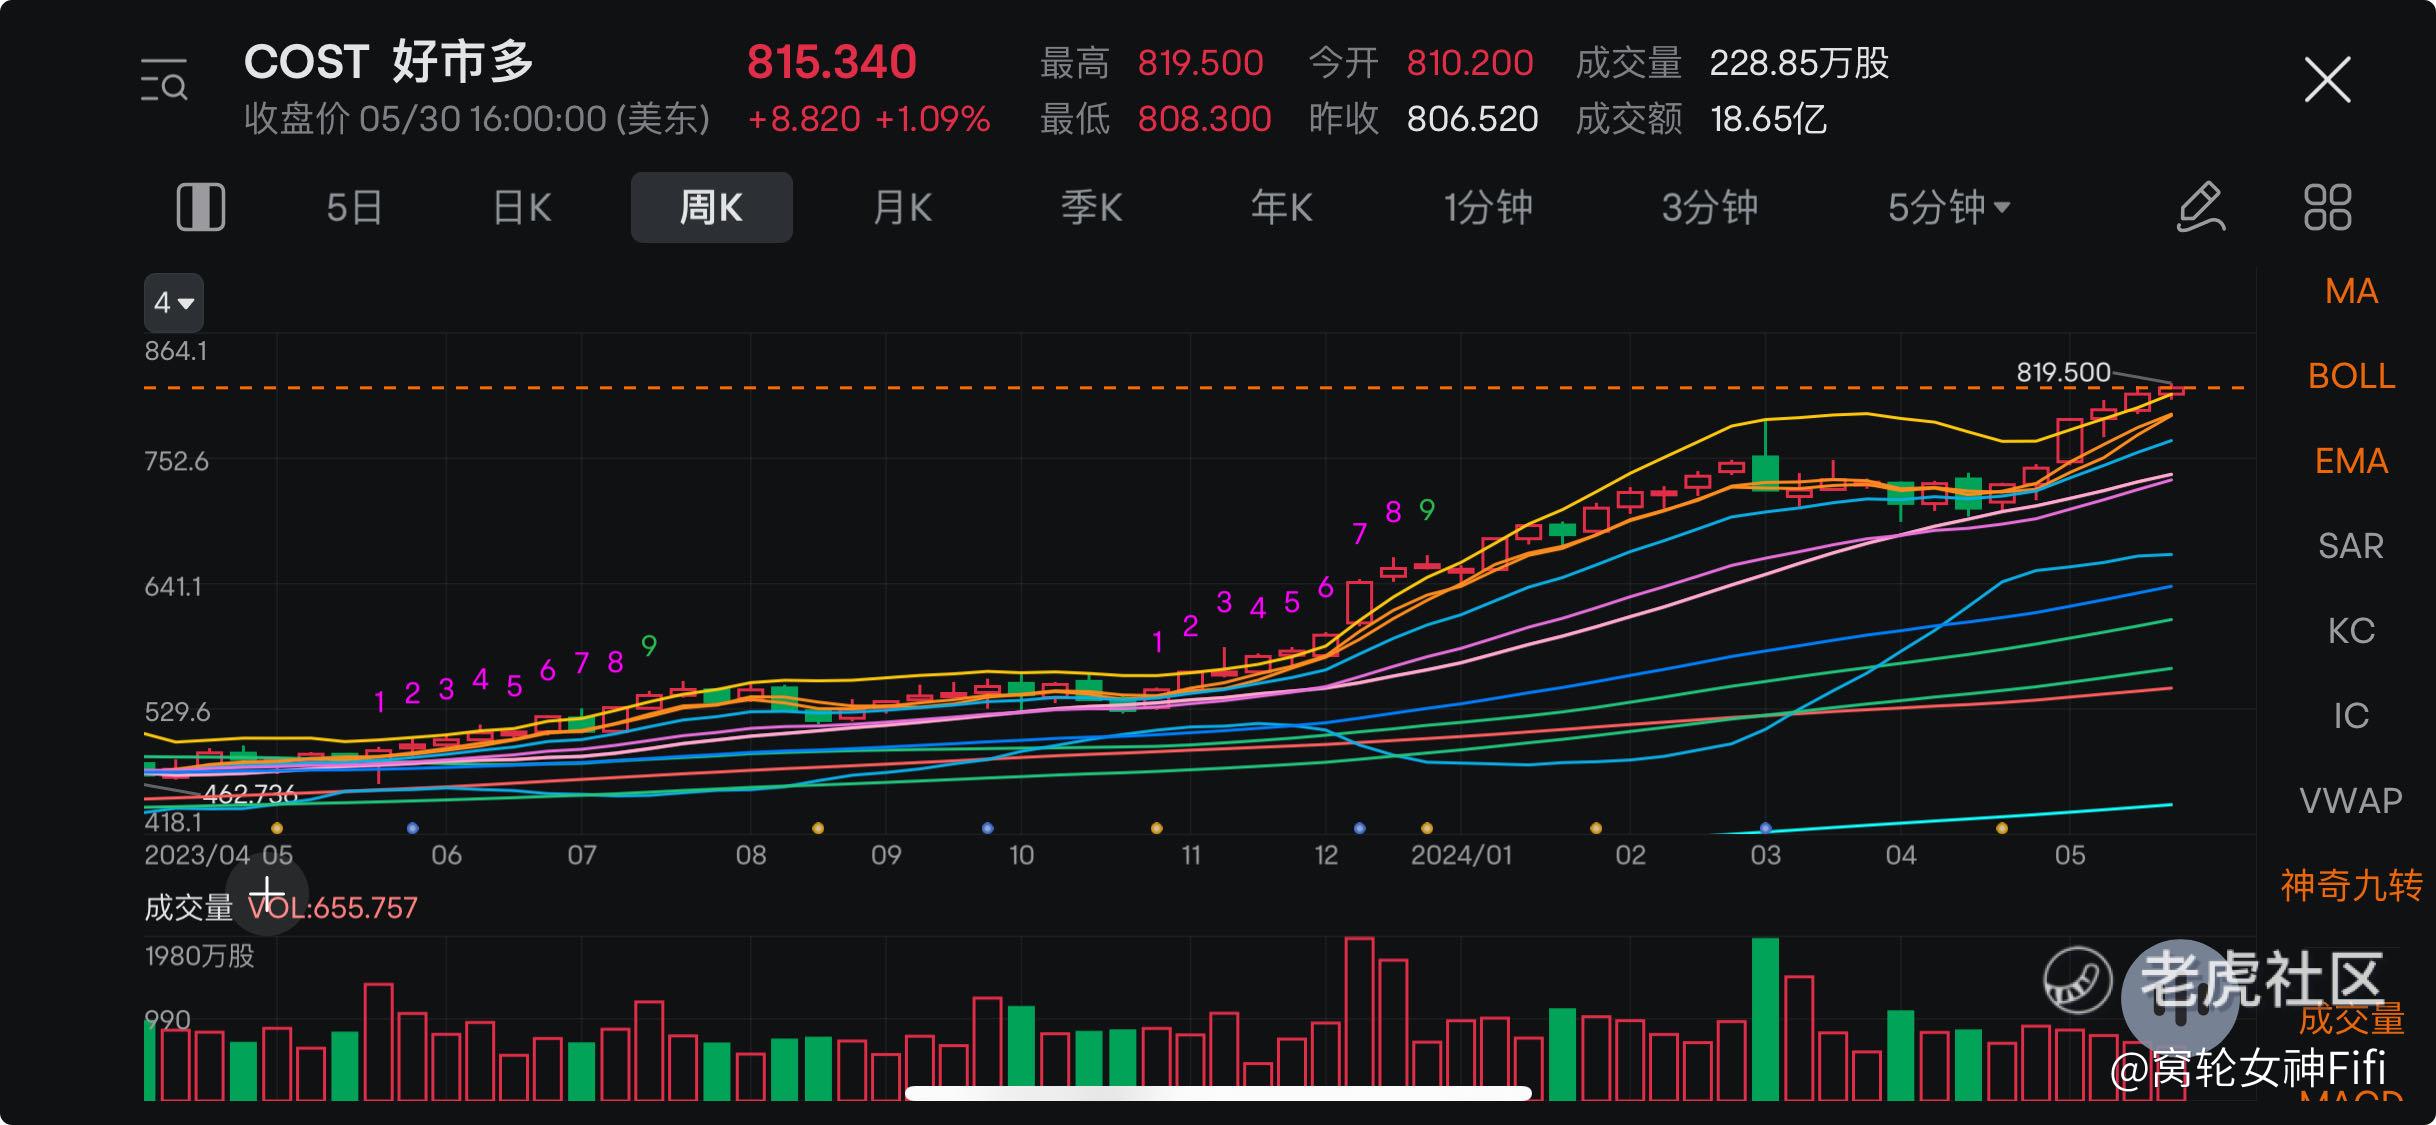
Task: Open the four-square grid indicator menu
Action: 2327,208
